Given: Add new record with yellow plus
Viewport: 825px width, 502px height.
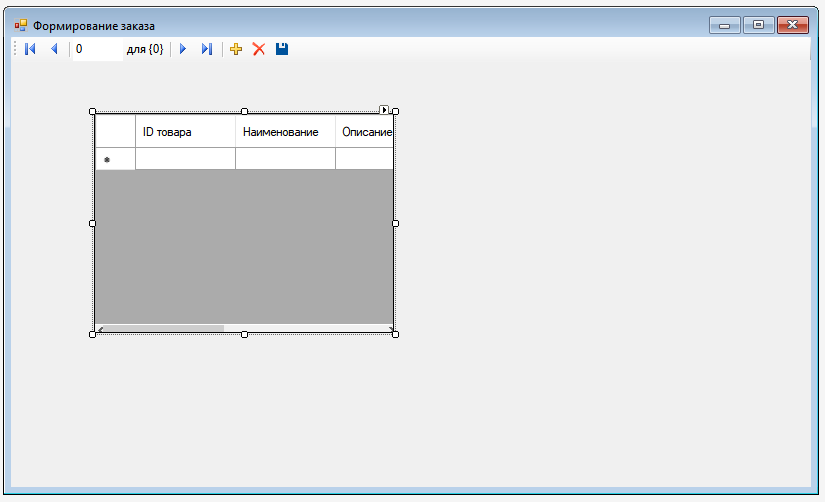Looking at the screenshot, I should click(x=236, y=49).
